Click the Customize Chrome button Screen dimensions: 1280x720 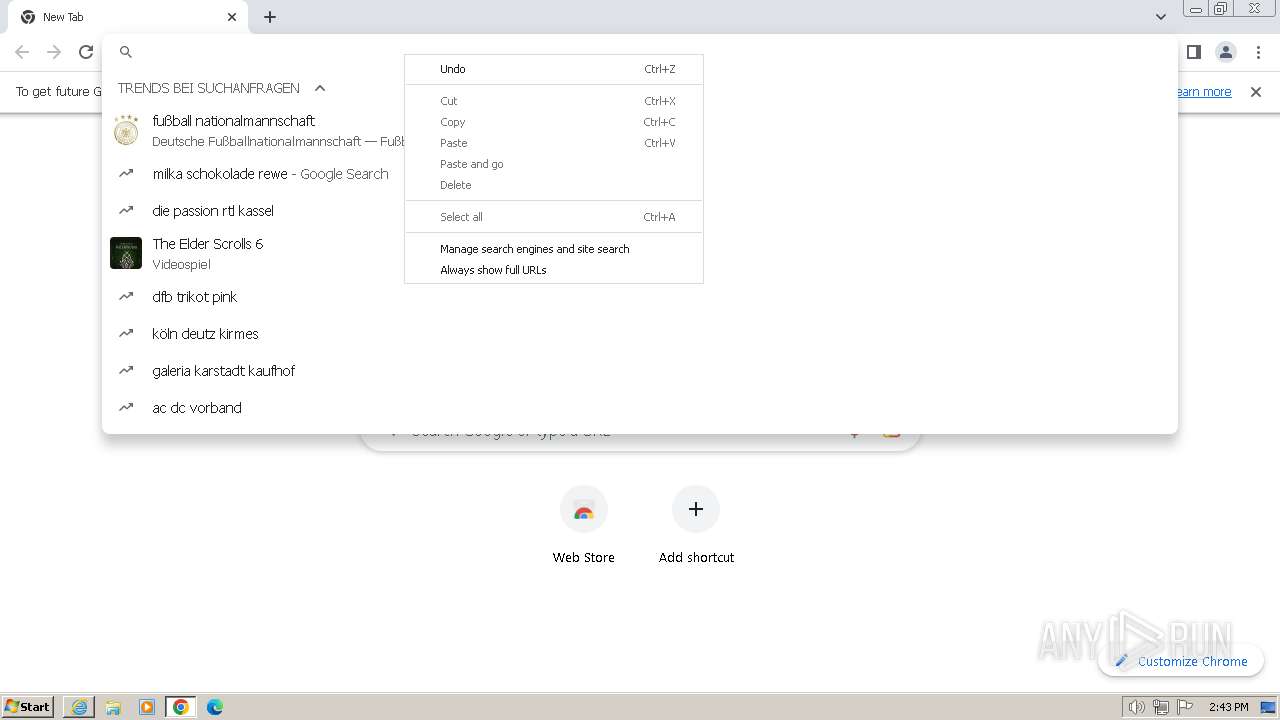[1181, 661]
